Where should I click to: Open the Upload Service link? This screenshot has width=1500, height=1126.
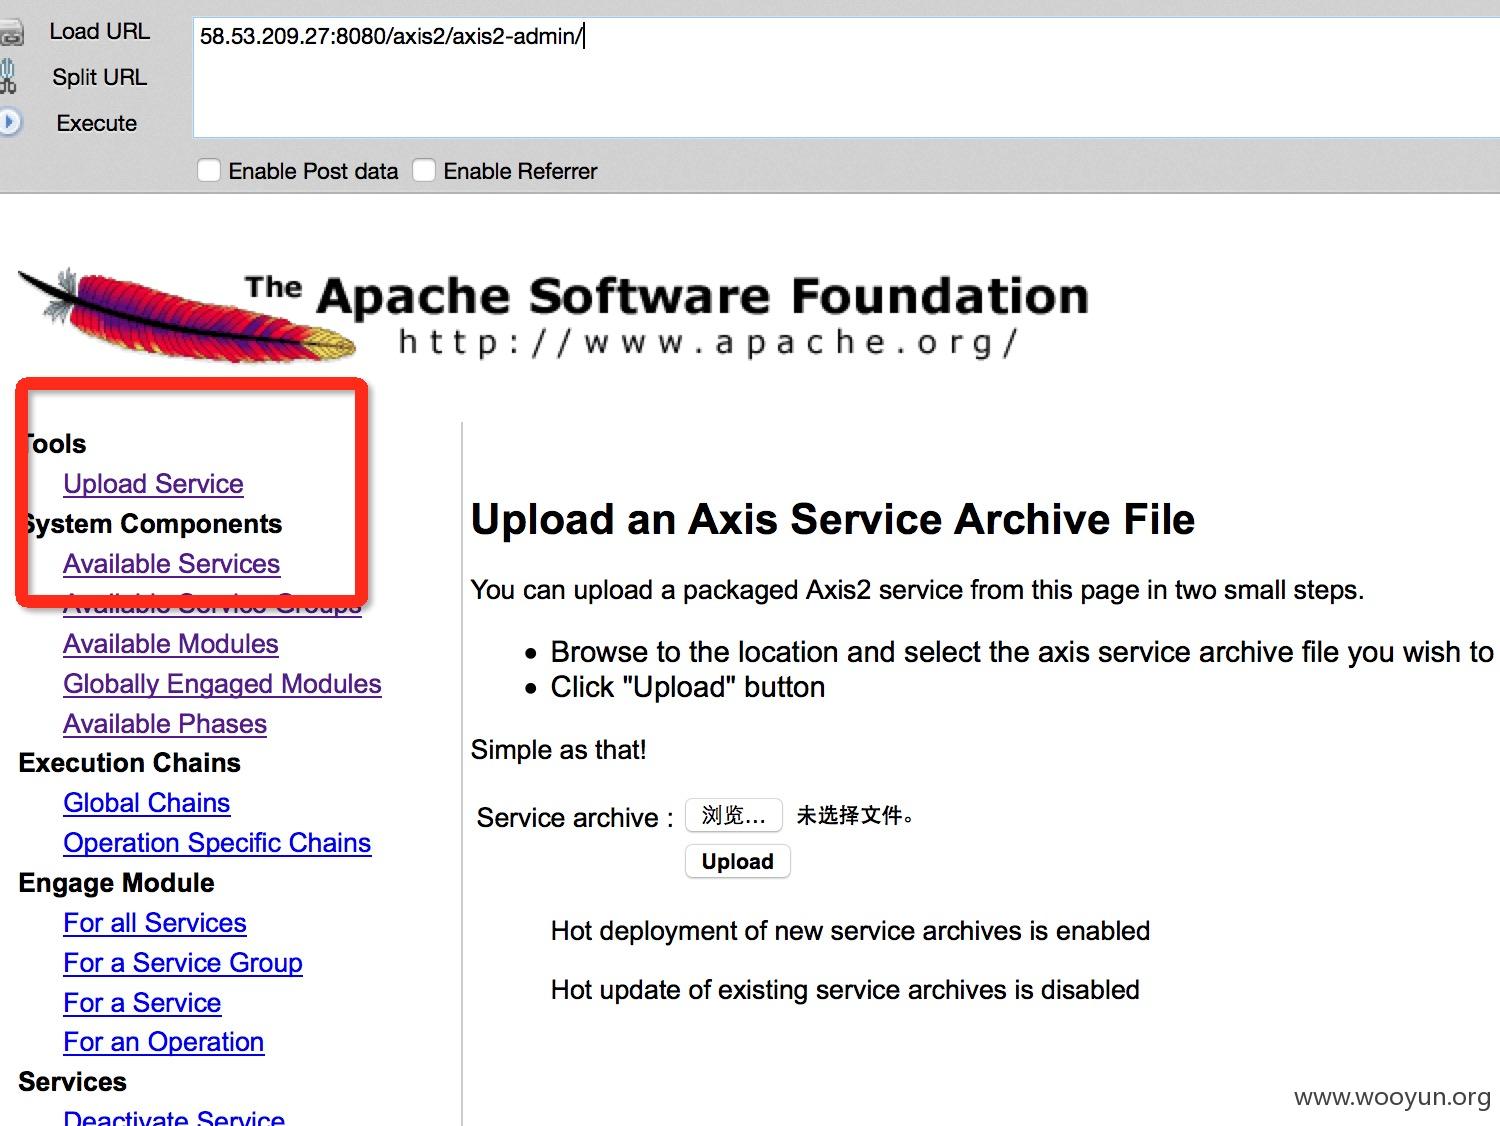coord(153,484)
